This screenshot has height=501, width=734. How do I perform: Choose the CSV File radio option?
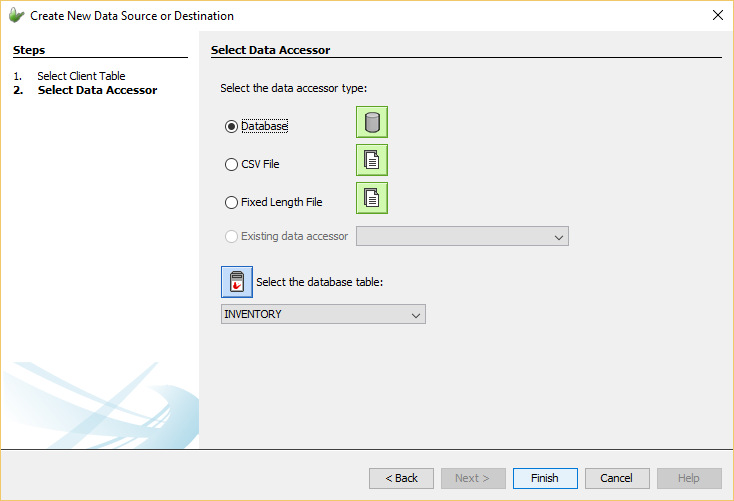232,164
